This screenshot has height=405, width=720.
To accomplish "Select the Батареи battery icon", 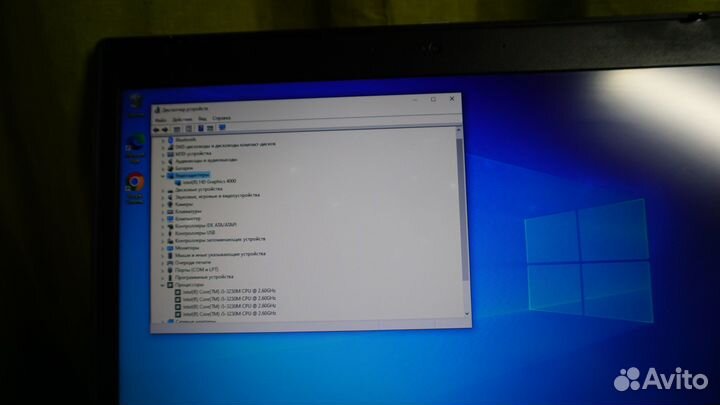I will pyautogui.click(x=170, y=169).
